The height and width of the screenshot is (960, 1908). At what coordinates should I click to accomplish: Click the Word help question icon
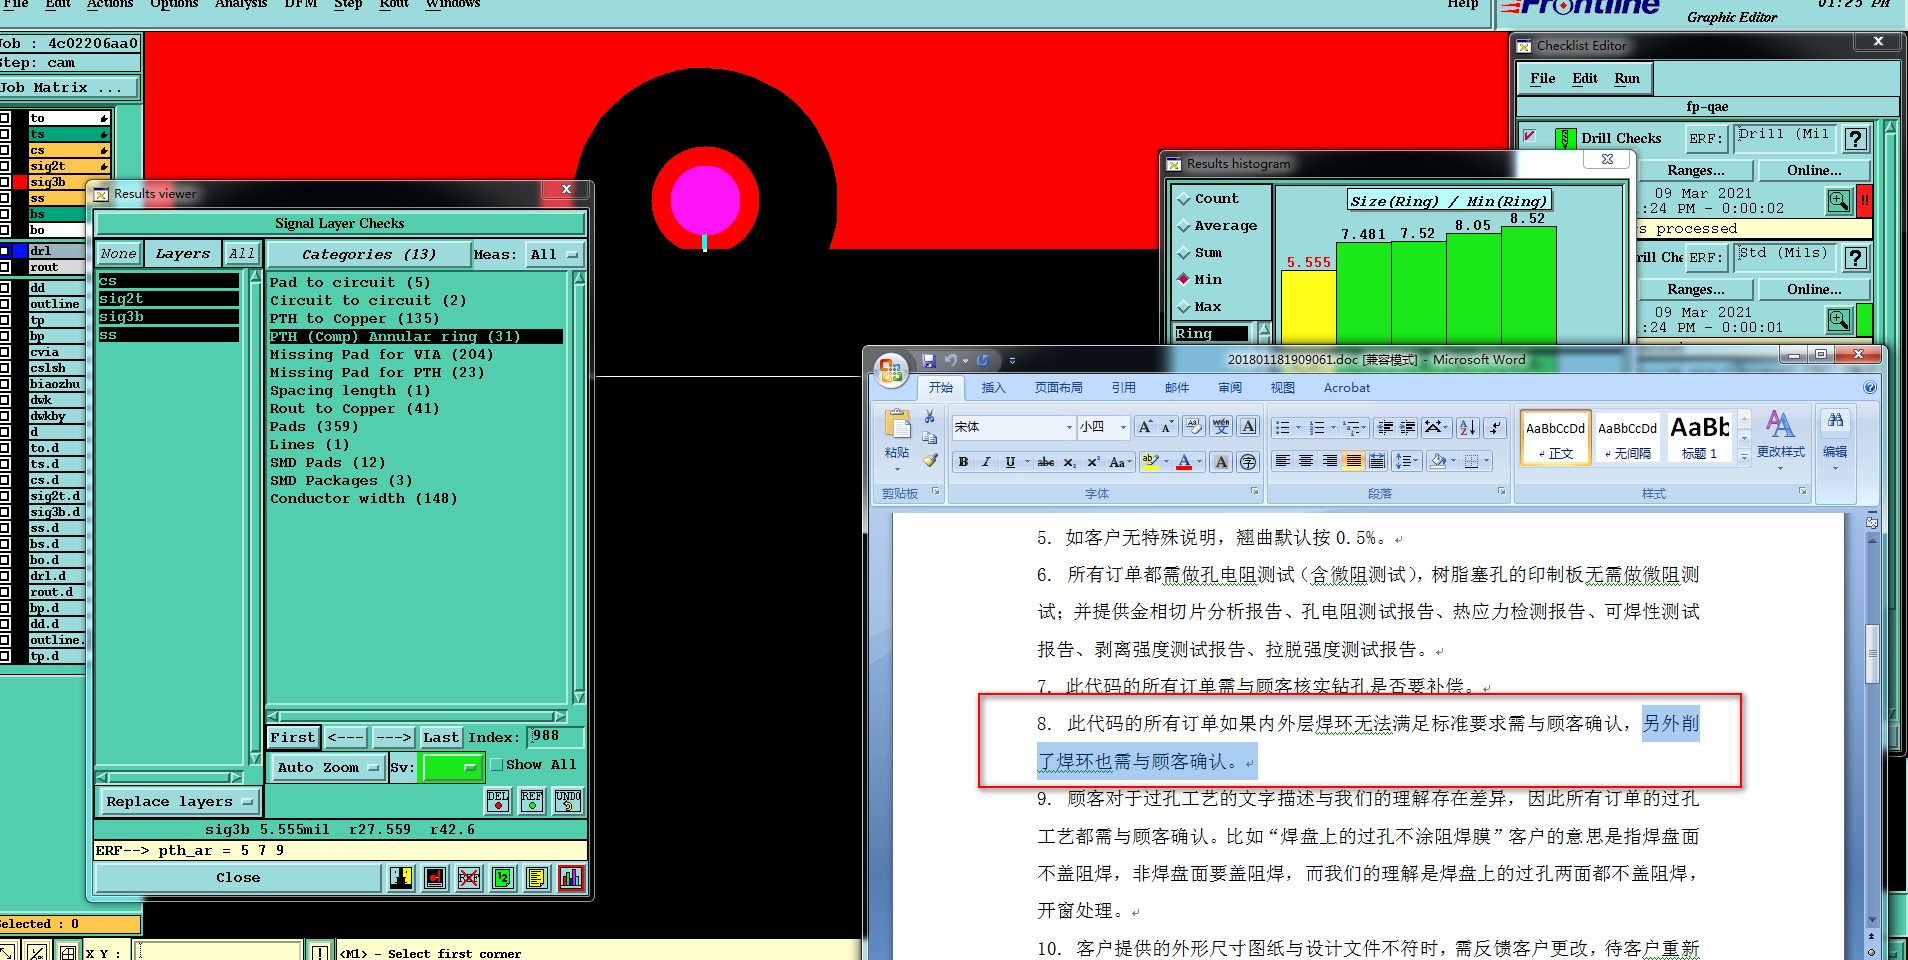tap(1870, 388)
